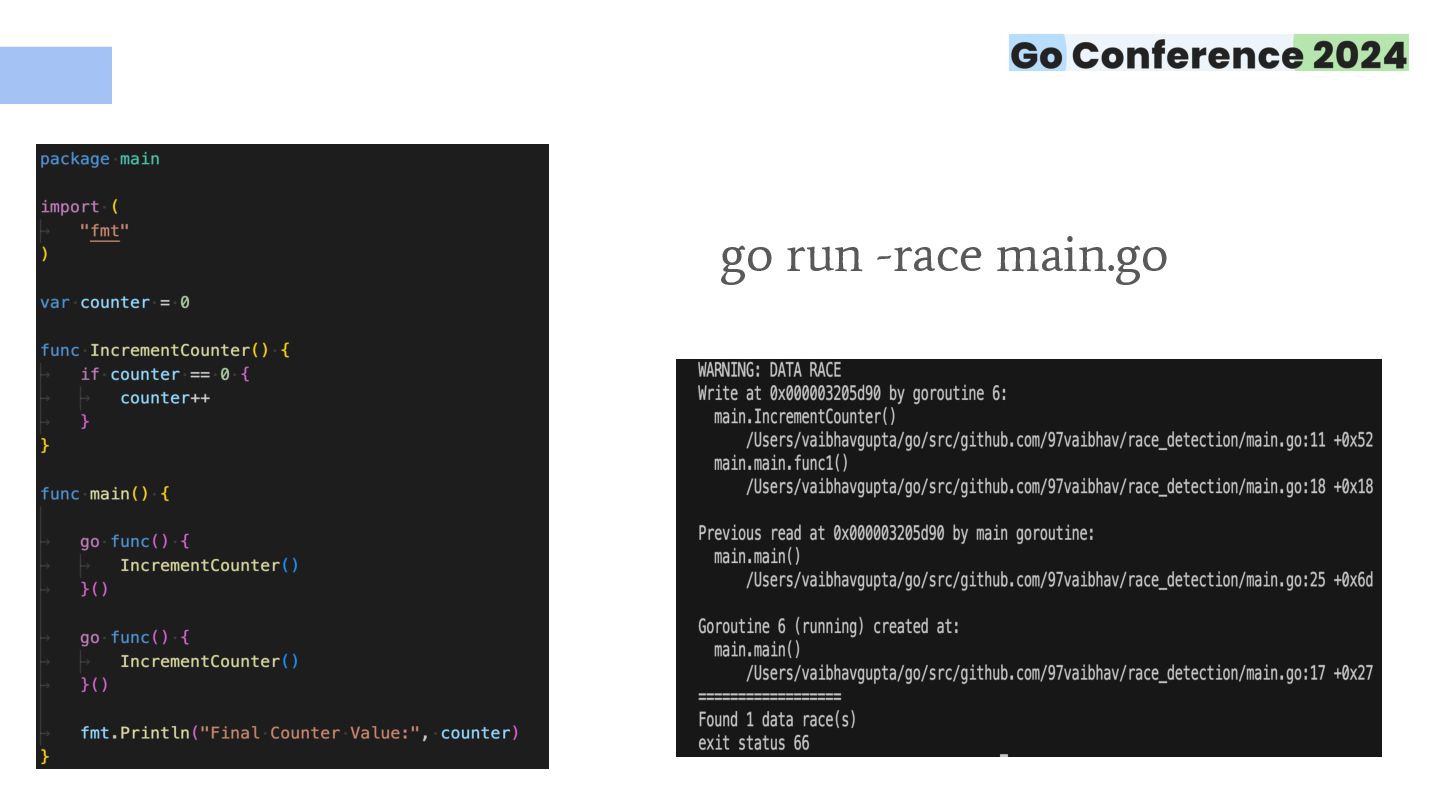Screen dimensions: 1440x810
Task: Click the path ending 'main.go:11 +0x52'
Action: (1059, 440)
